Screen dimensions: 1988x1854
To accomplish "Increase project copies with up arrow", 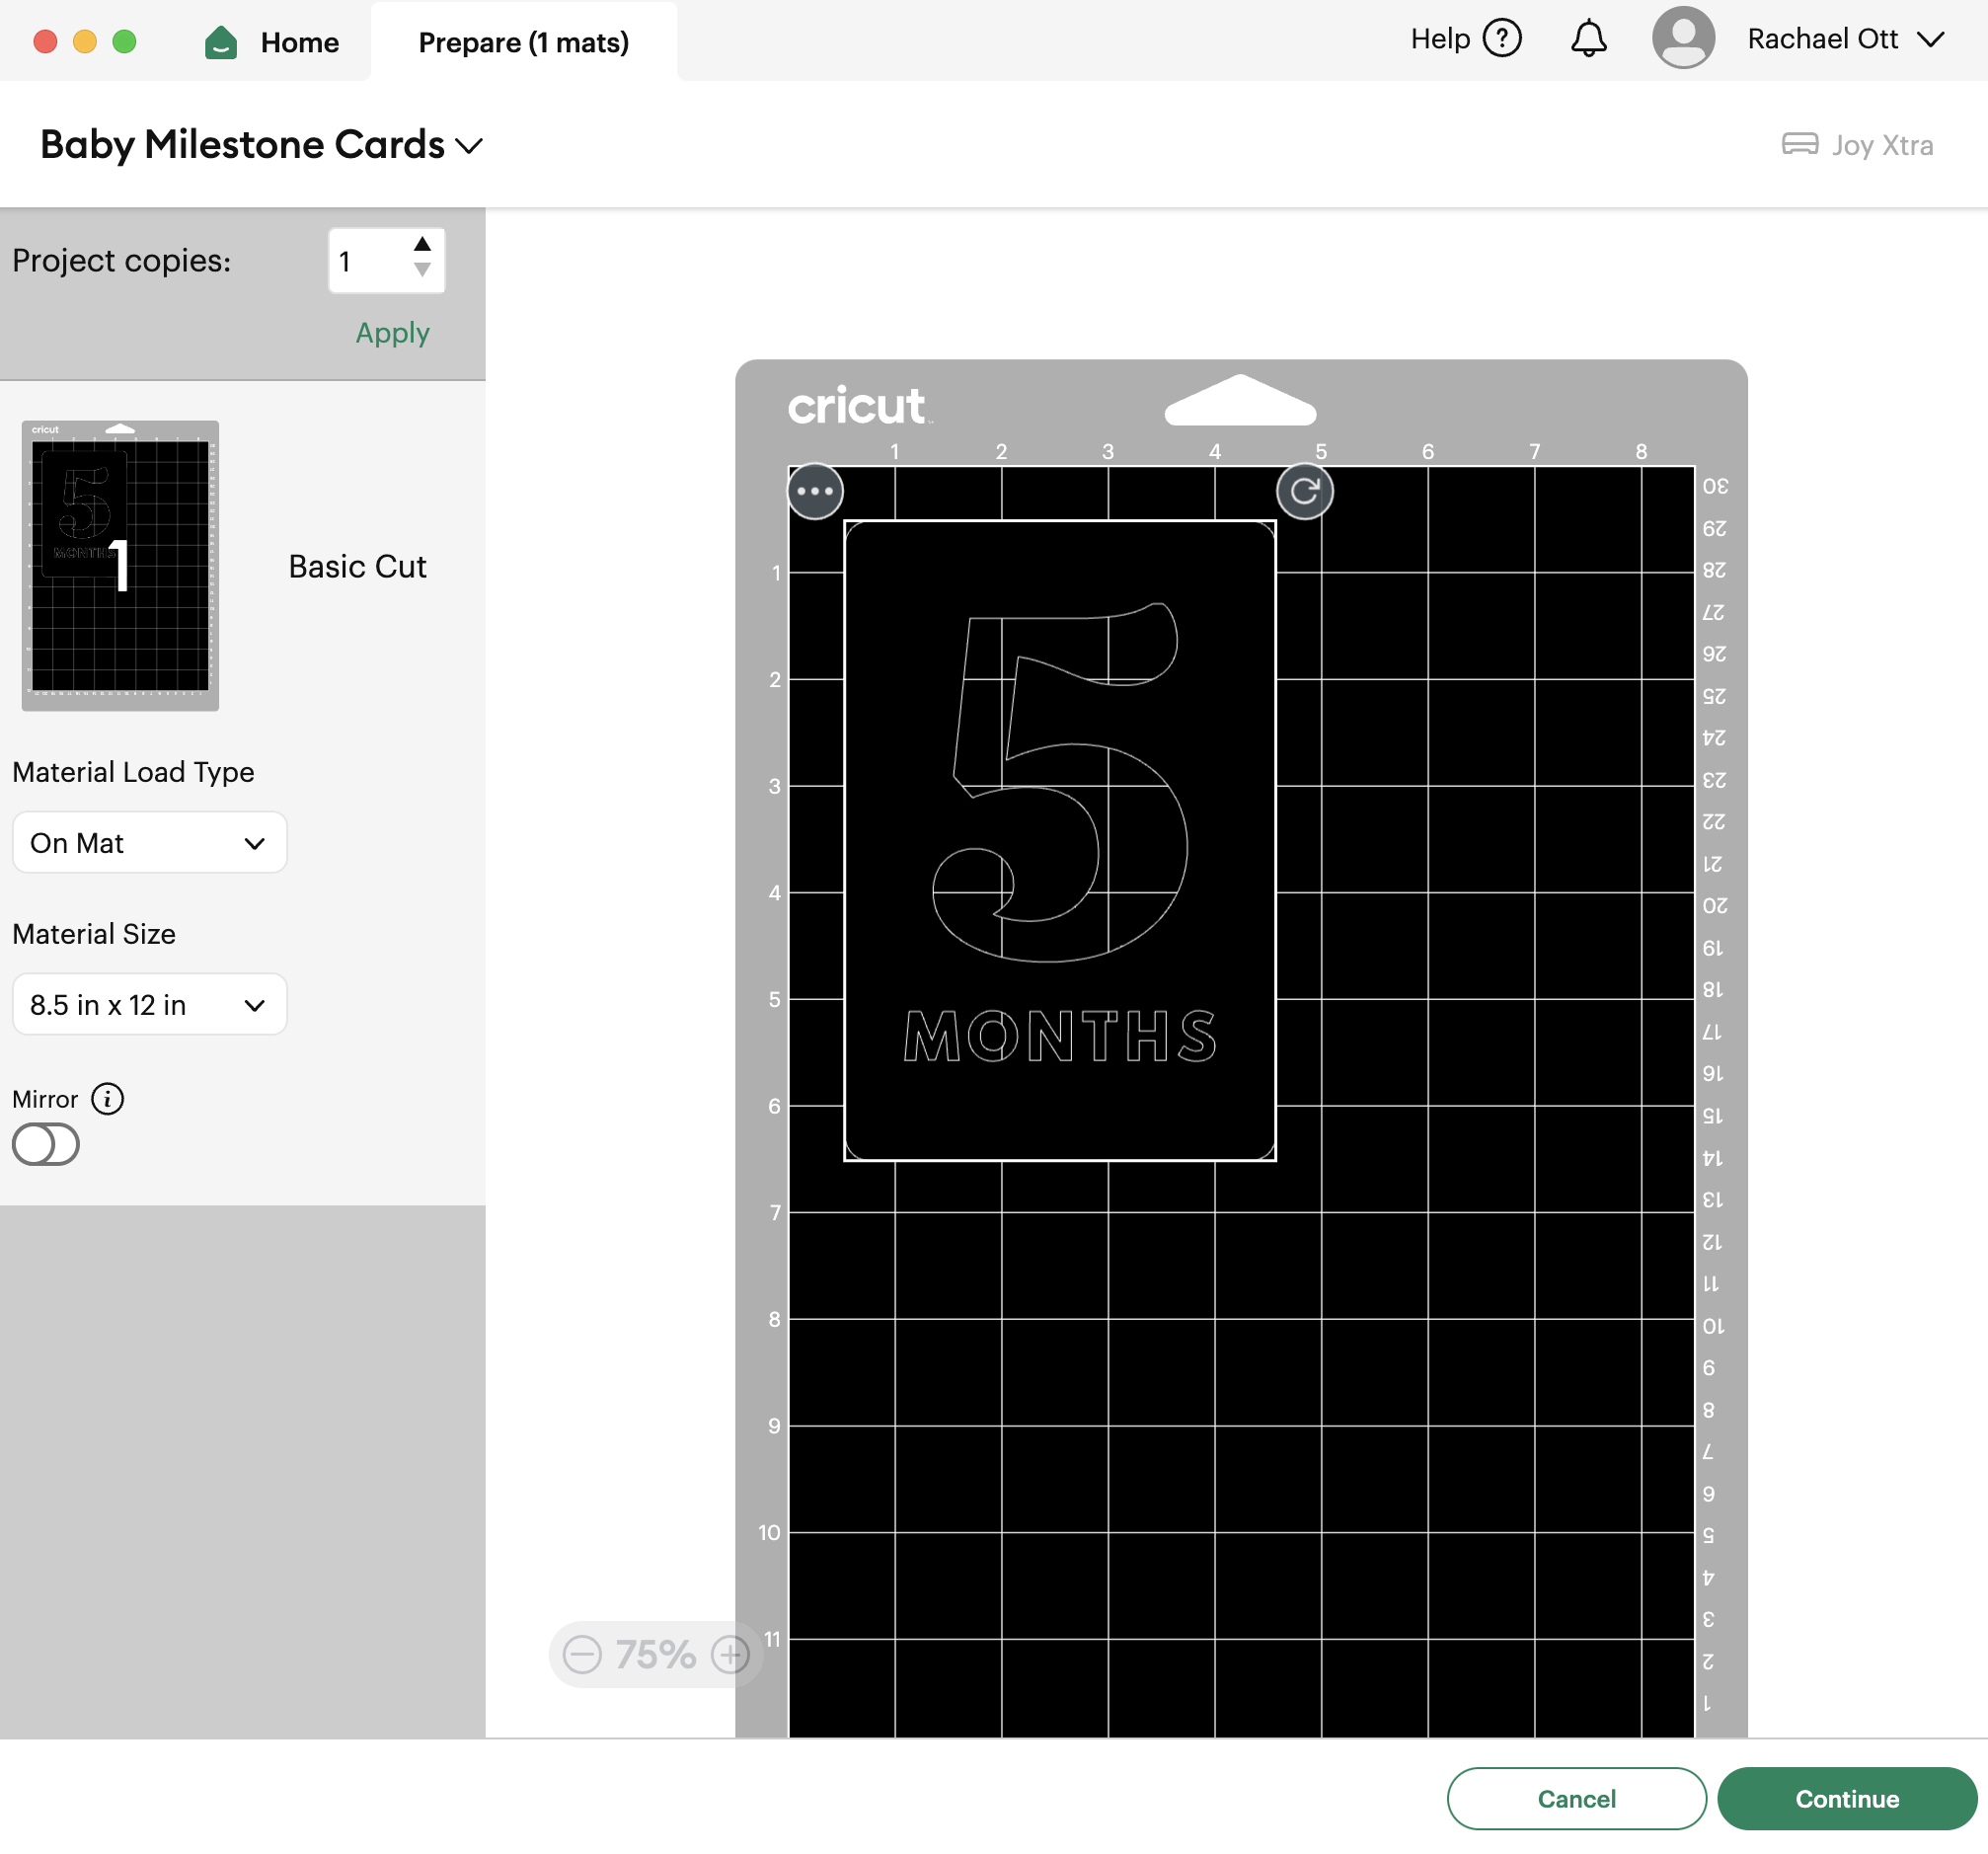I will (x=422, y=244).
